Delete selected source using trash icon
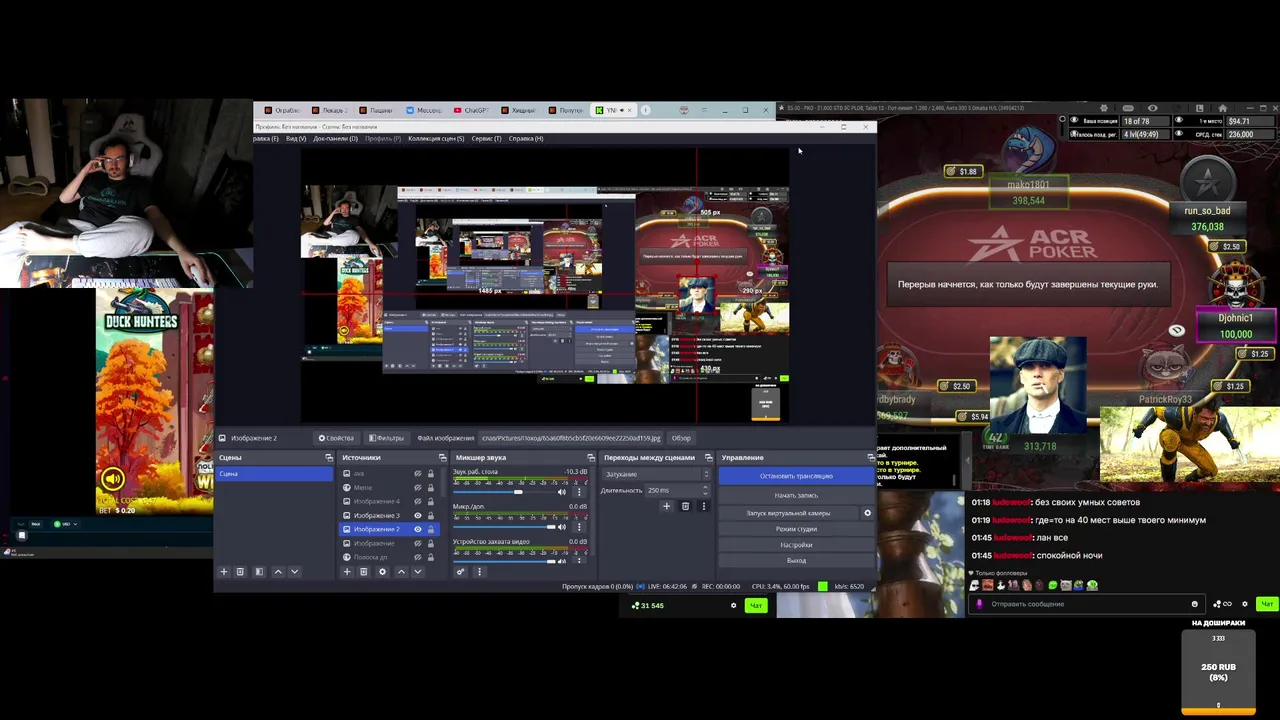The height and width of the screenshot is (720, 1280). [364, 572]
